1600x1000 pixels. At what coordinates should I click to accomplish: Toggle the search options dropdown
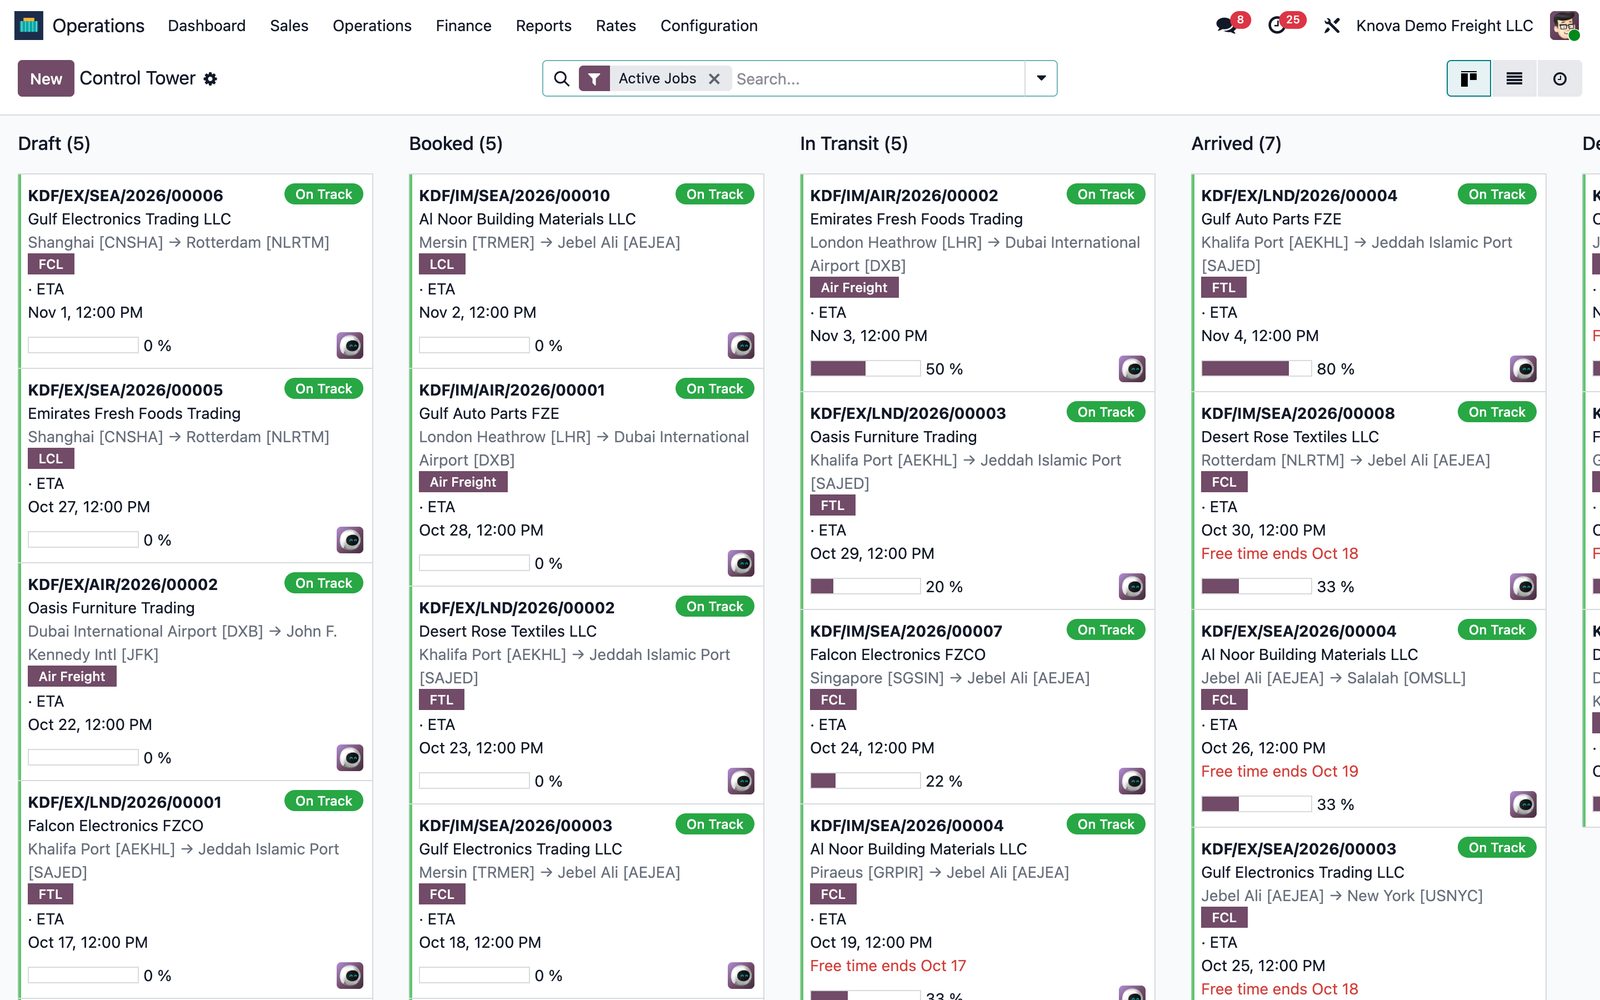[1041, 79]
